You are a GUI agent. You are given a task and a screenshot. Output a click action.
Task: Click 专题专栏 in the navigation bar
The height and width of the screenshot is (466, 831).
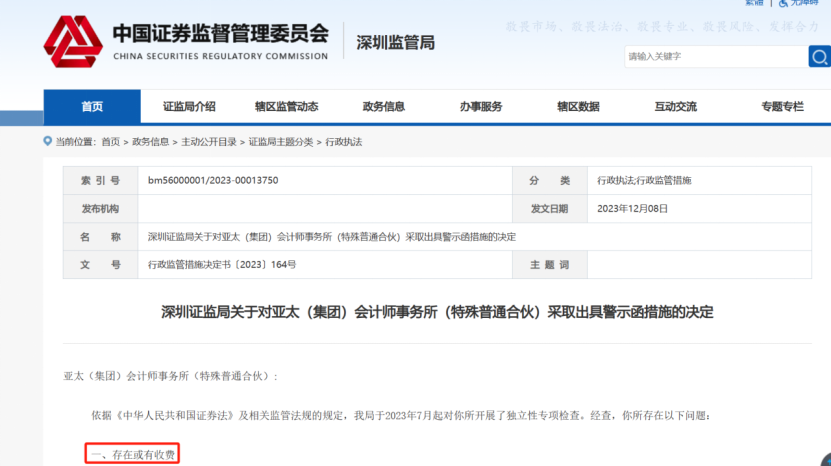[781, 107]
